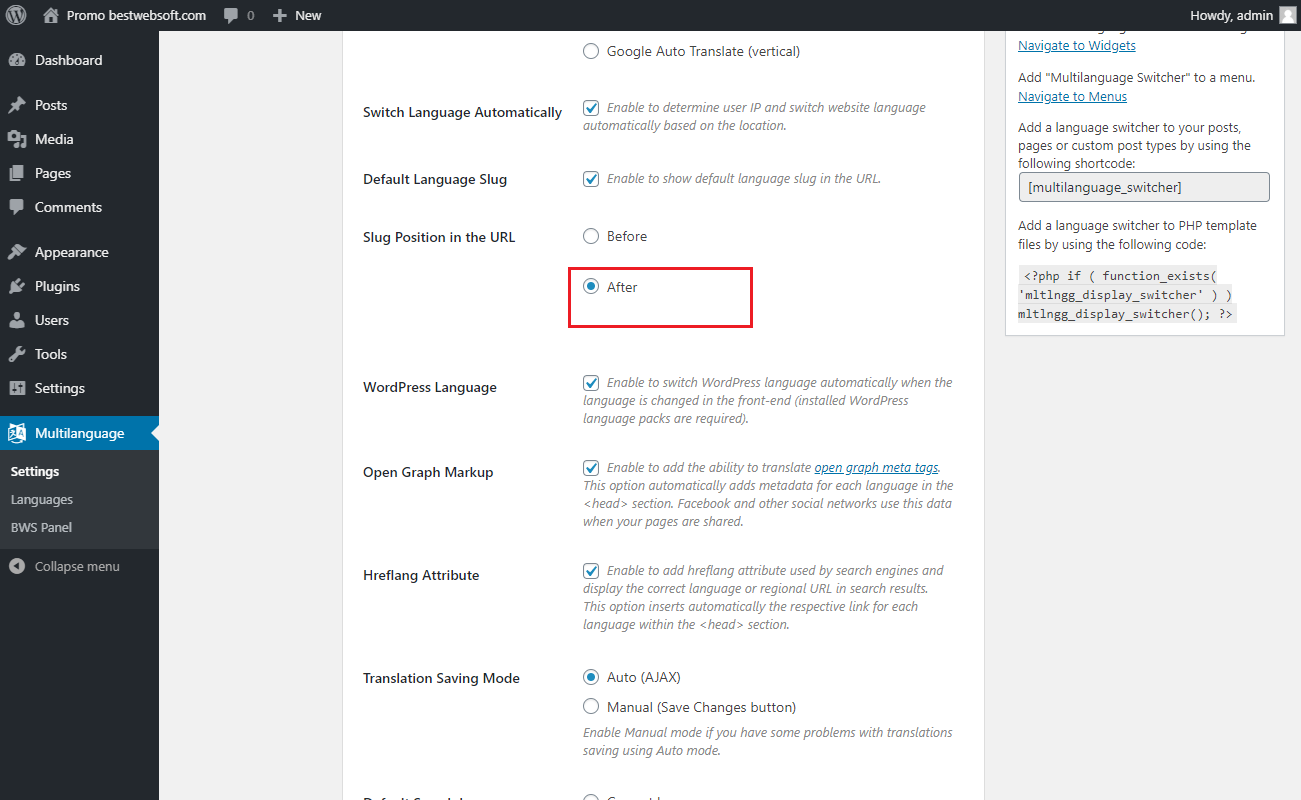The width and height of the screenshot is (1301, 800).
Task: Open the Plugins menu
Action: click(79, 286)
